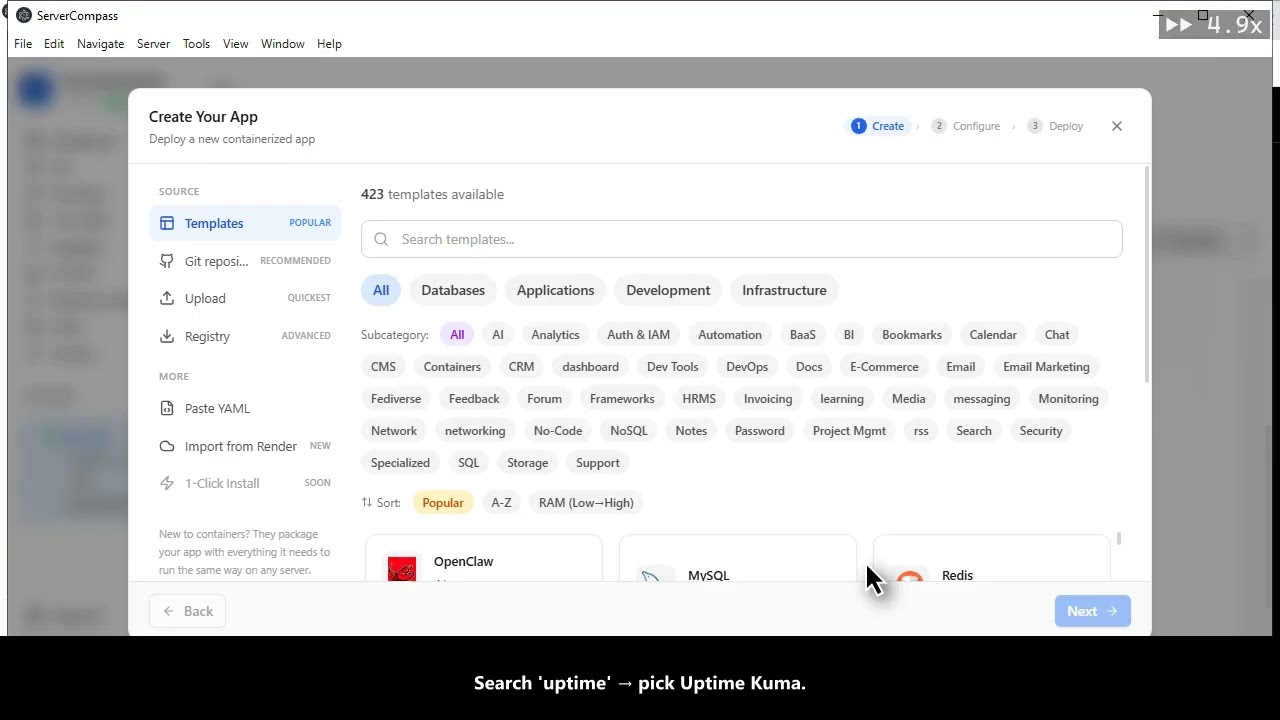
Task: Sort templates by RAM Low to High
Action: [x=586, y=503]
